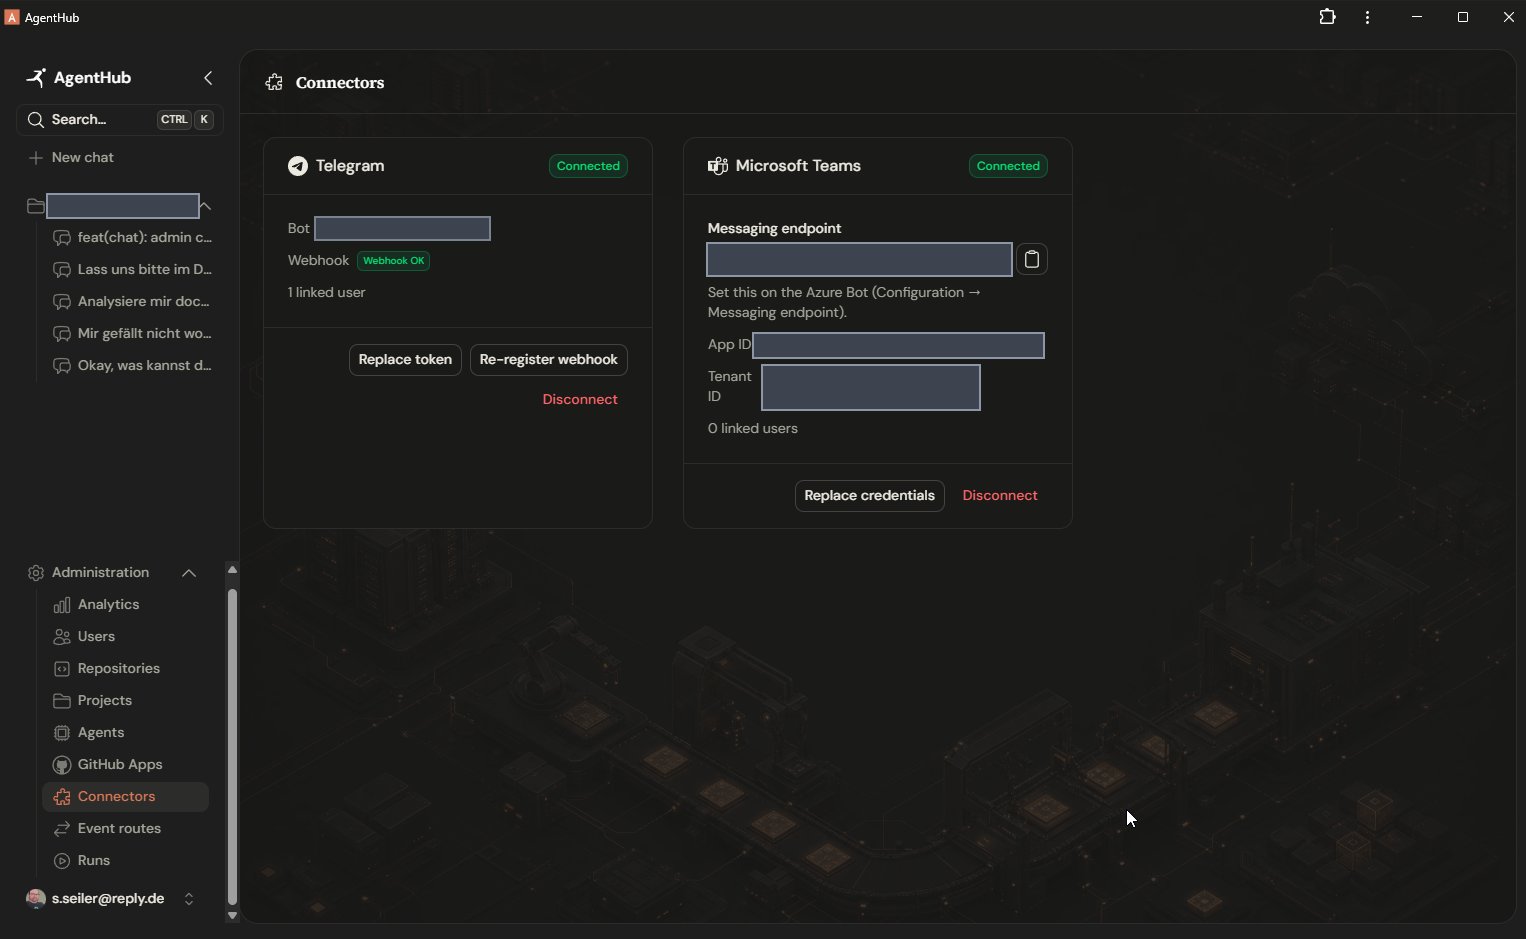Open chat 'Mir gefällt nicht wo...'
The height and width of the screenshot is (939, 1526).
(x=132, y=334)
